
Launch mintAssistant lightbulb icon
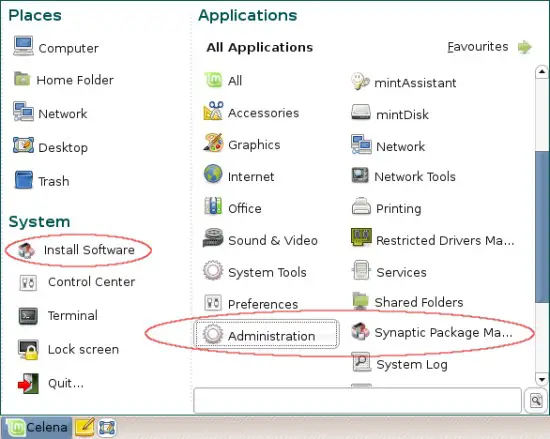point(360,81)
